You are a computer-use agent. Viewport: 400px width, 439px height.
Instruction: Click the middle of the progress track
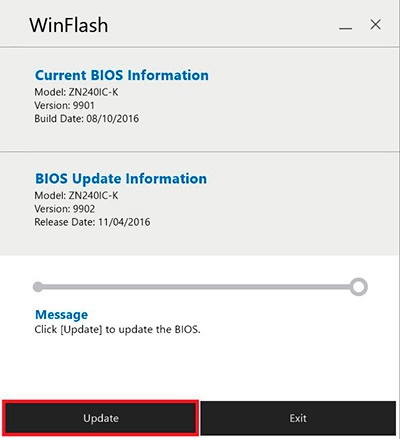[197, 287]
